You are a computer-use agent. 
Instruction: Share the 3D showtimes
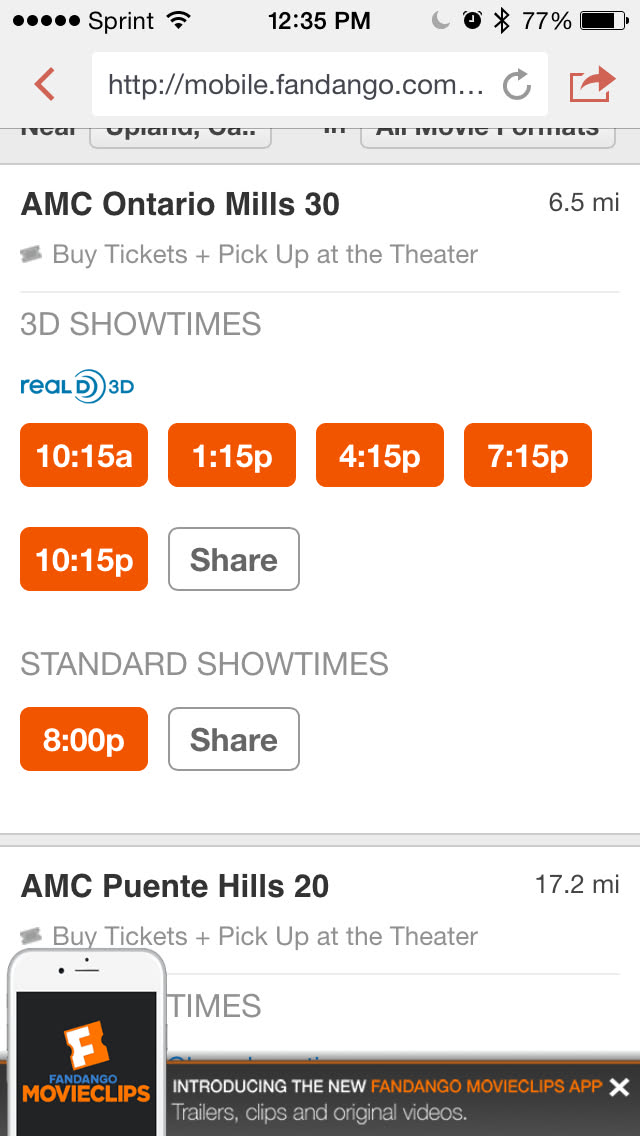(x=234, y=559)
